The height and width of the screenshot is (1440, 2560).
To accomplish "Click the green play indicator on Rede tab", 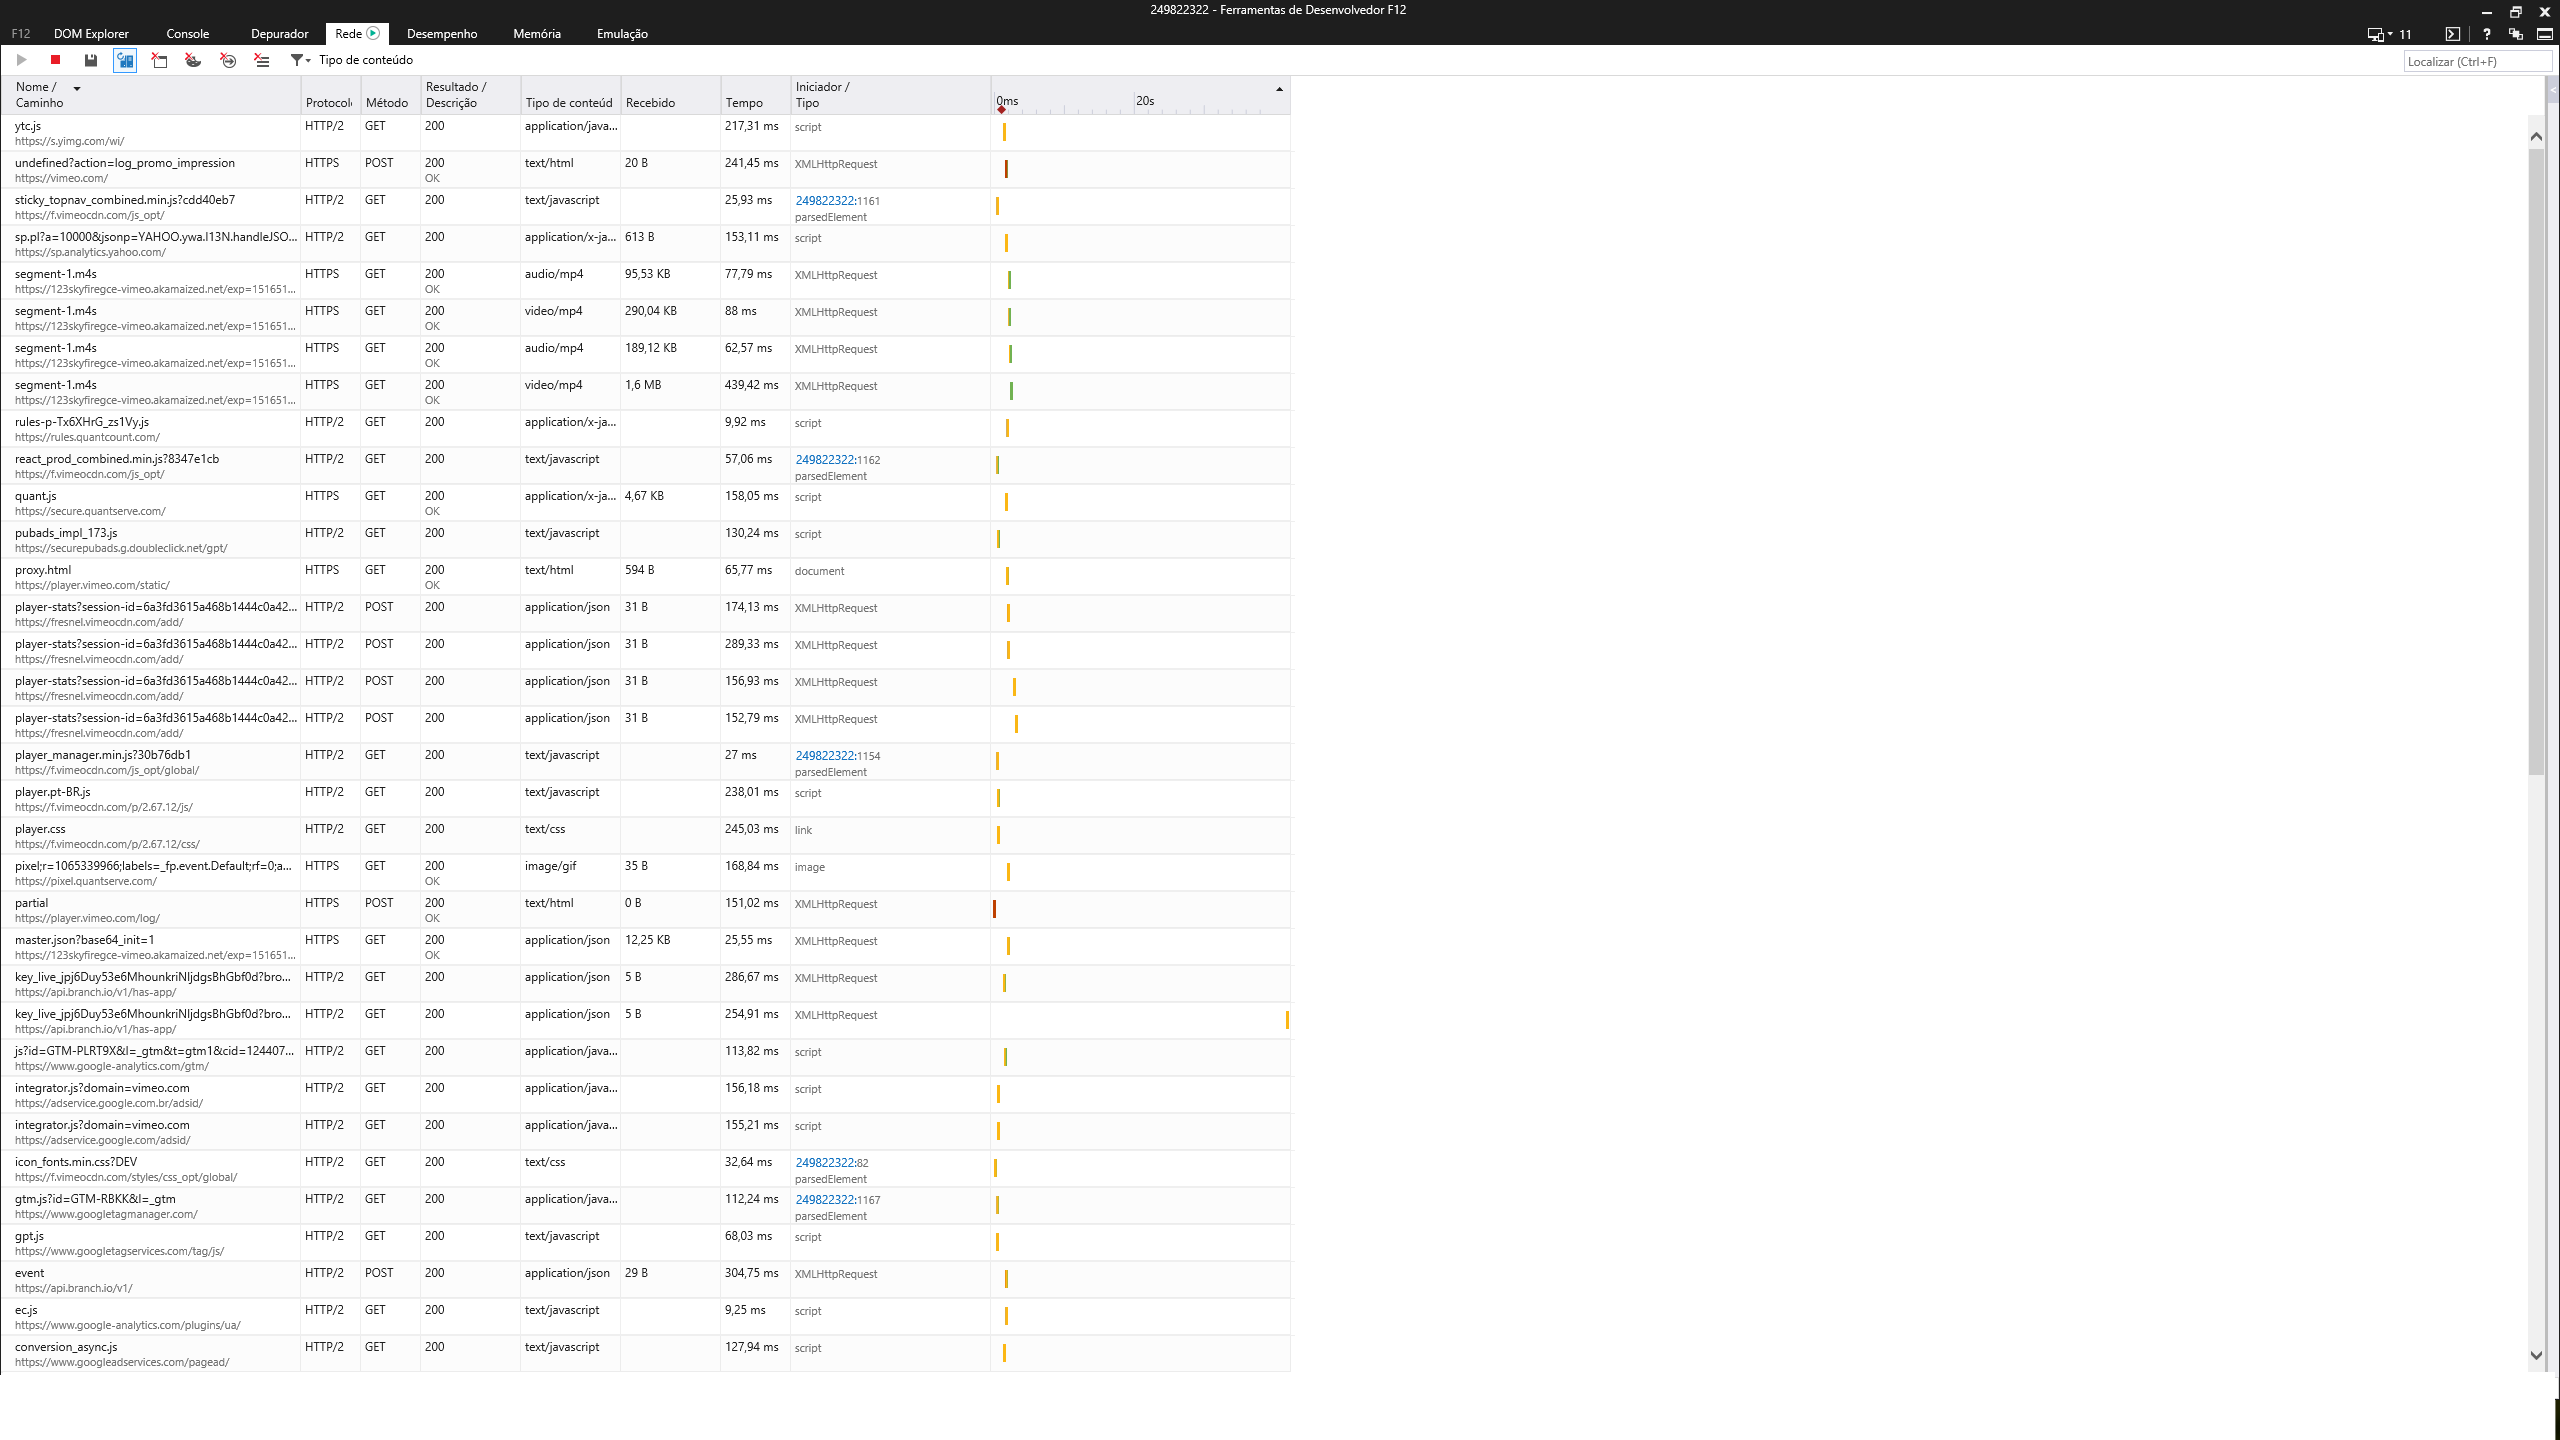I will [x=373, y=33].
